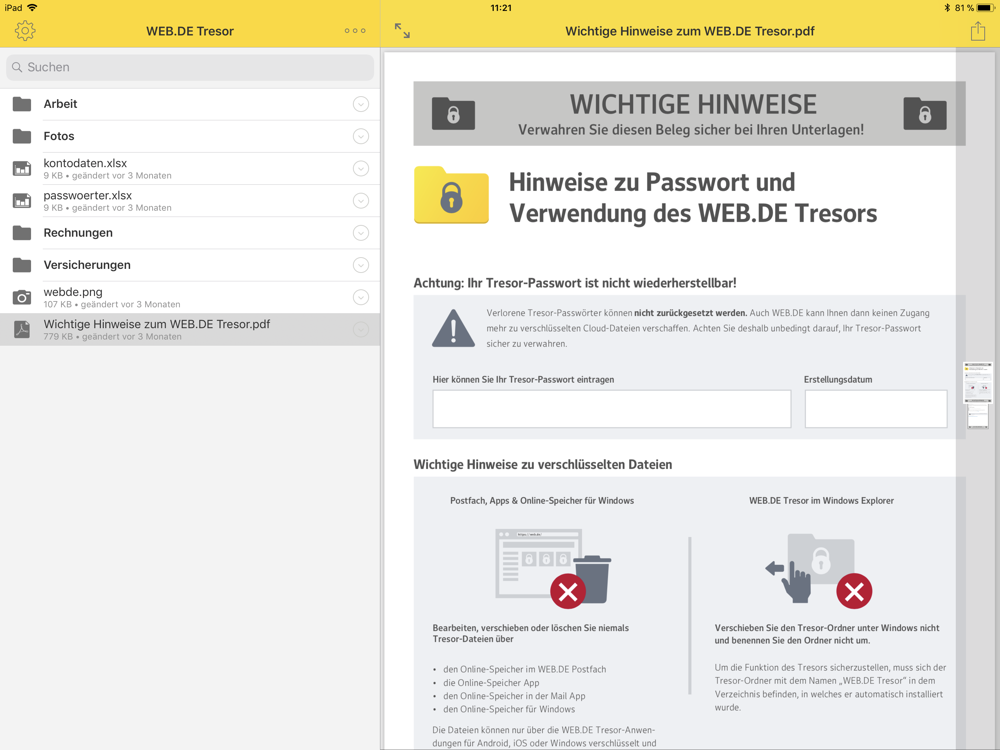Expand options chevron for Versicherungen

(x=361, y=265)
